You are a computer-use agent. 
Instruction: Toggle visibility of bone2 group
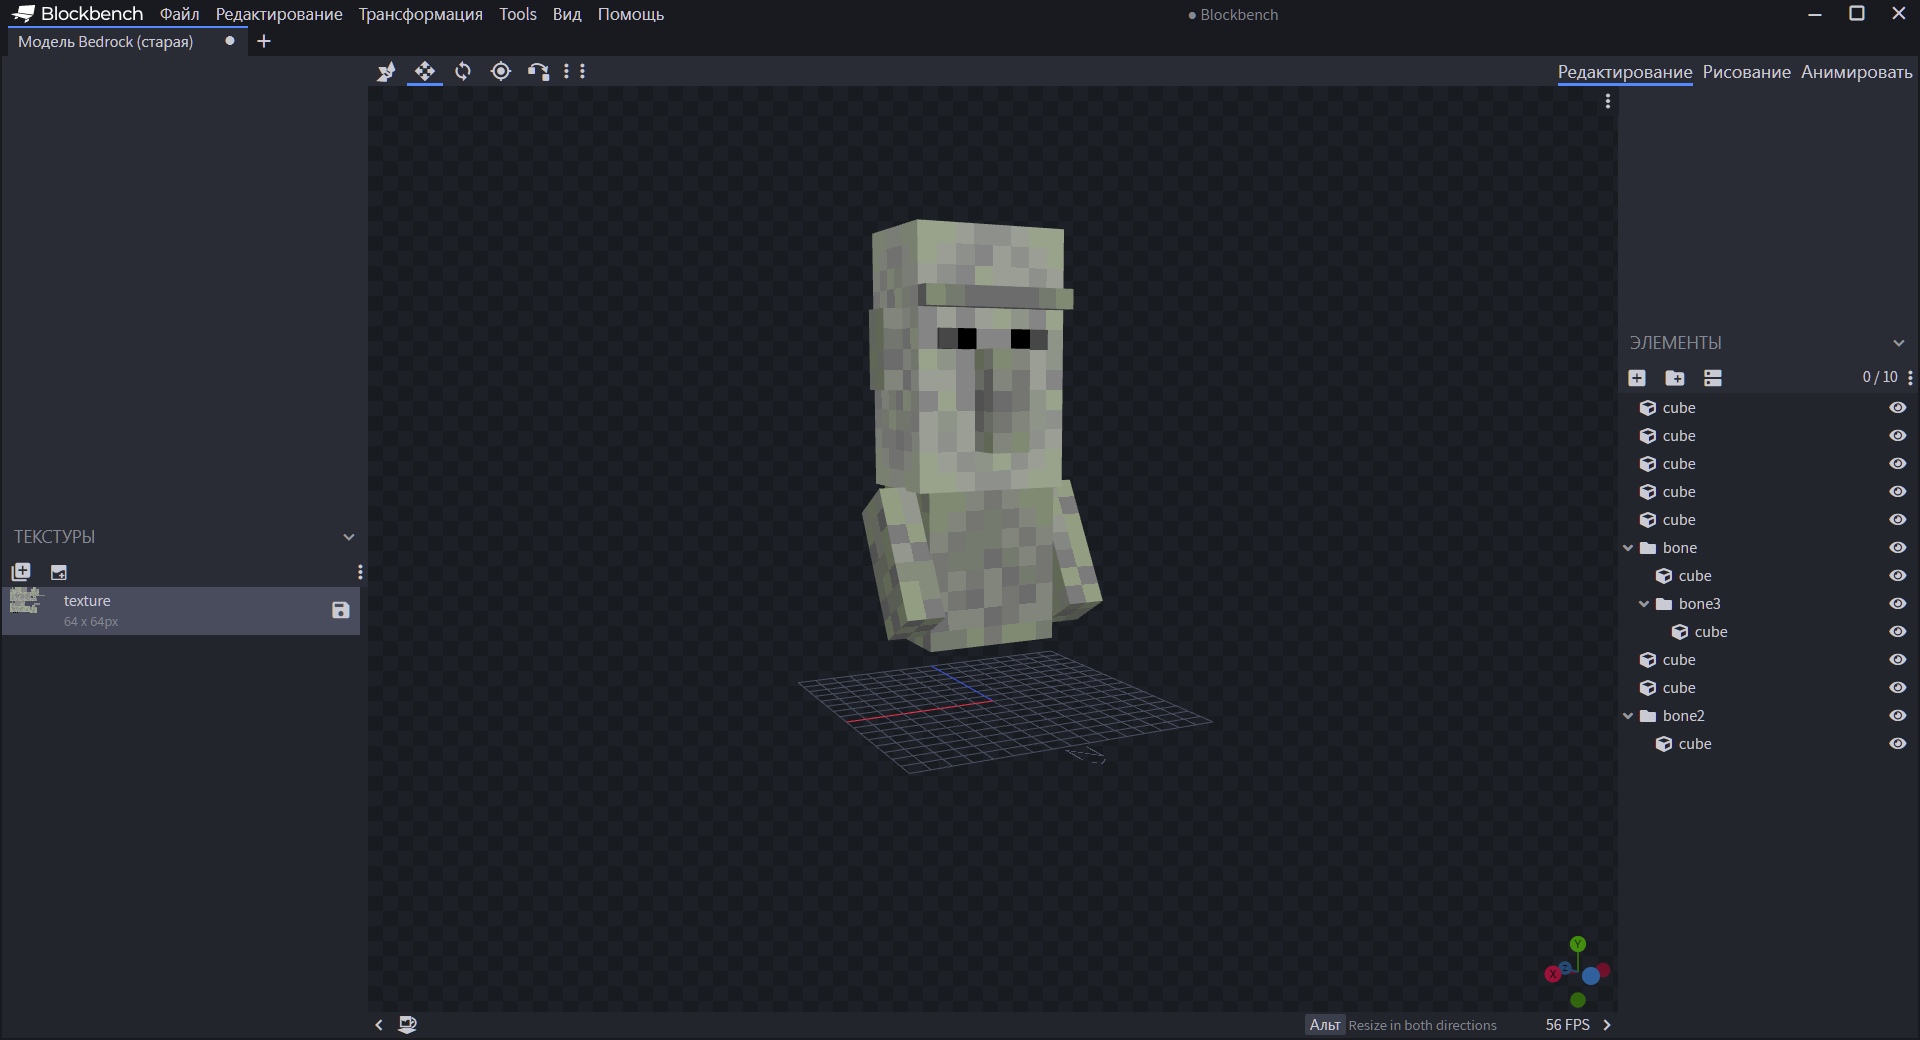click(x=1897, y=716)
